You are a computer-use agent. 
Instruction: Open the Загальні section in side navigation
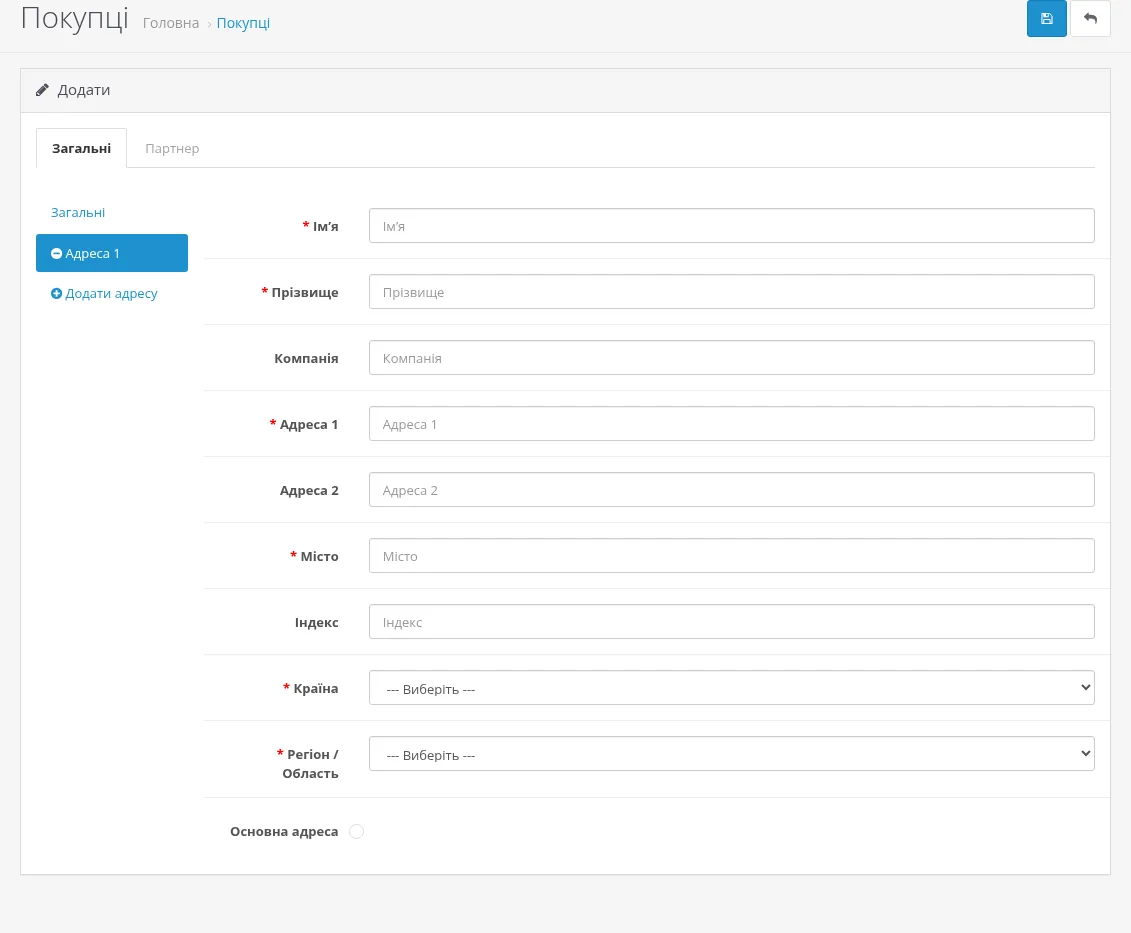click(78, 212)
